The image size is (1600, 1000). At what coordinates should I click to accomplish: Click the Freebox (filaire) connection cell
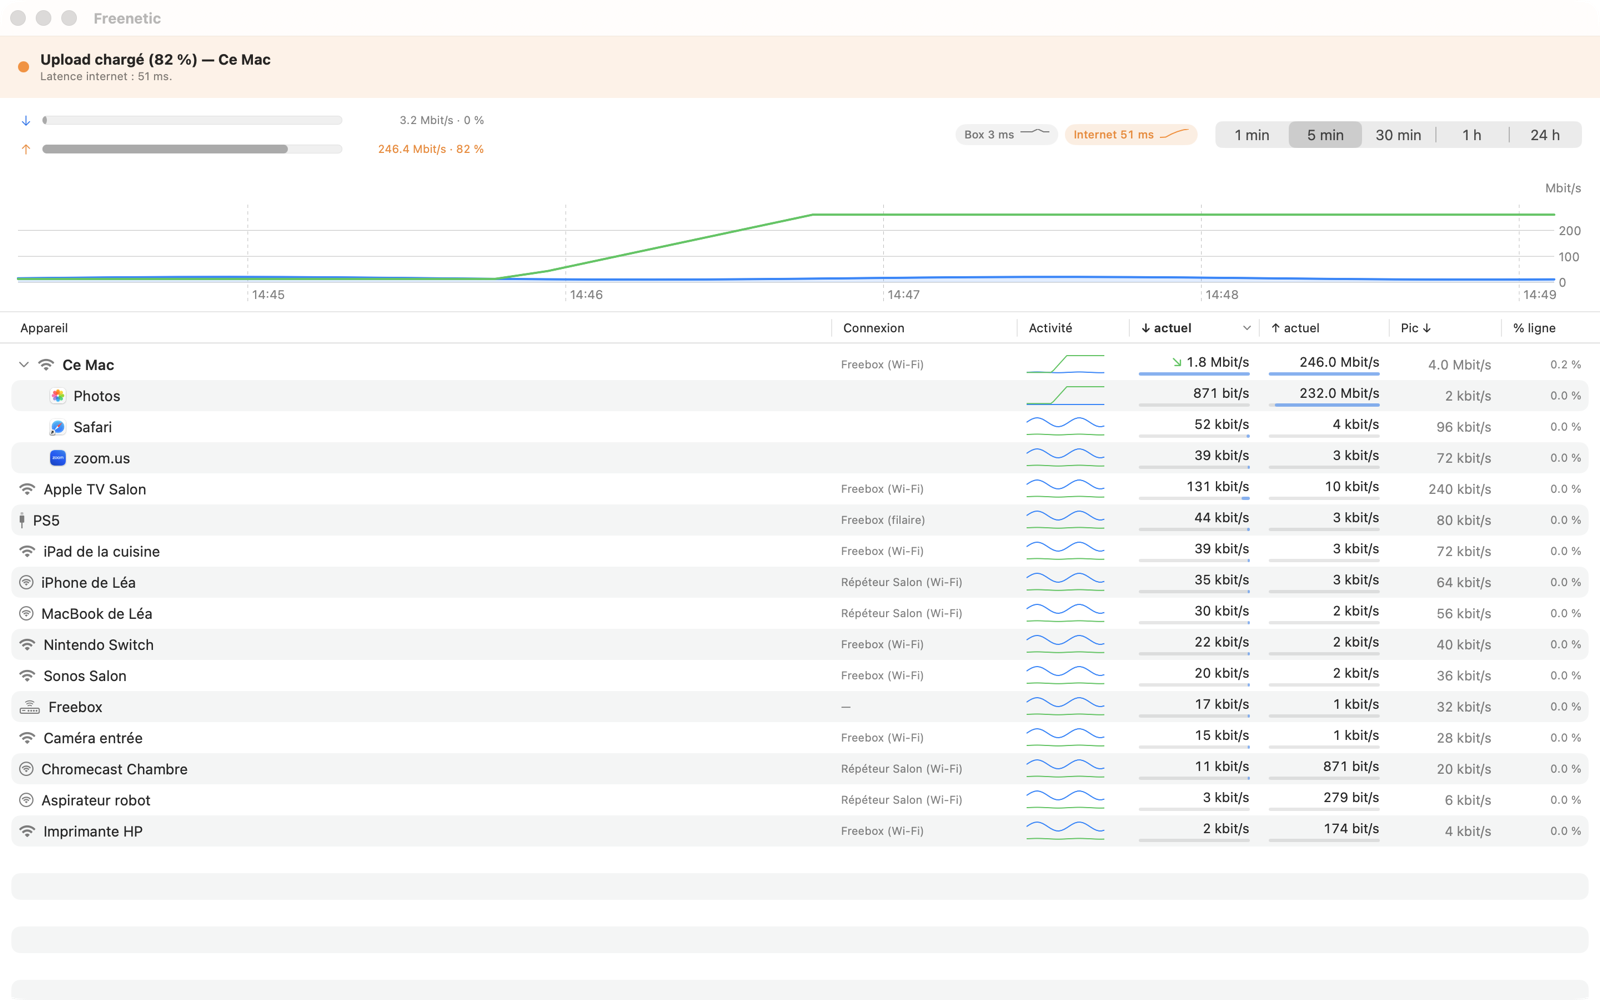[882, 520]
